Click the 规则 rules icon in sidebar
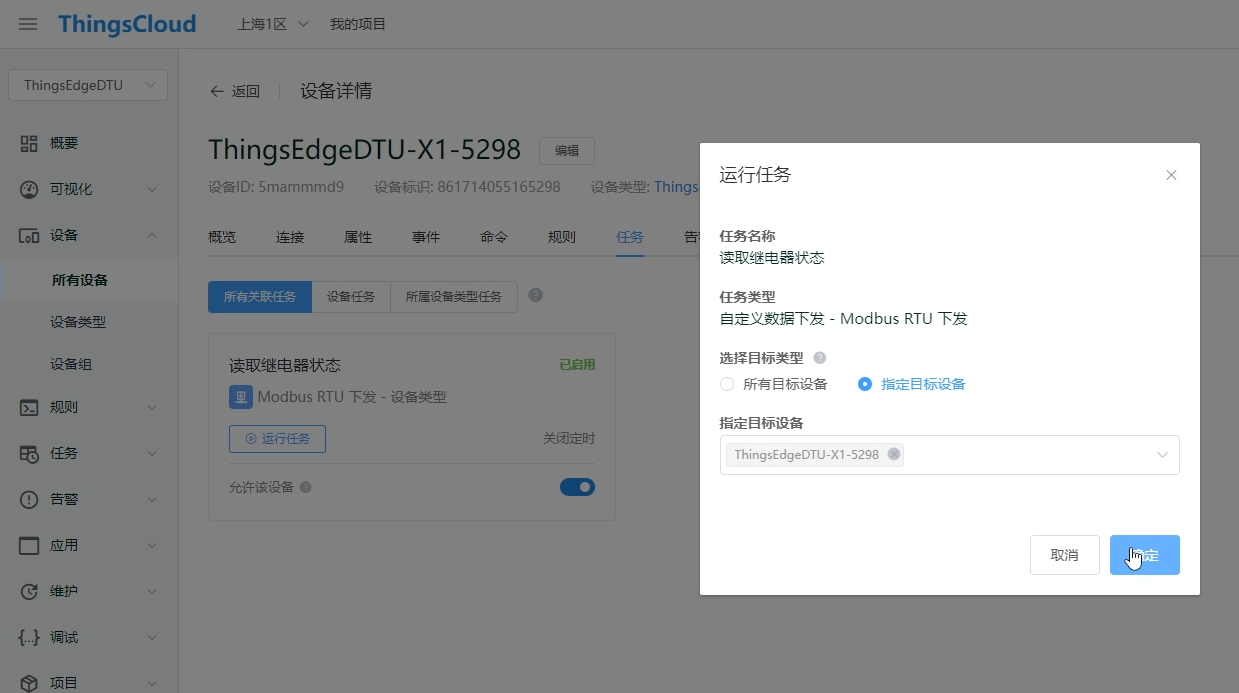Screen dimensions: 1239x693 click(x=29, y=407)
